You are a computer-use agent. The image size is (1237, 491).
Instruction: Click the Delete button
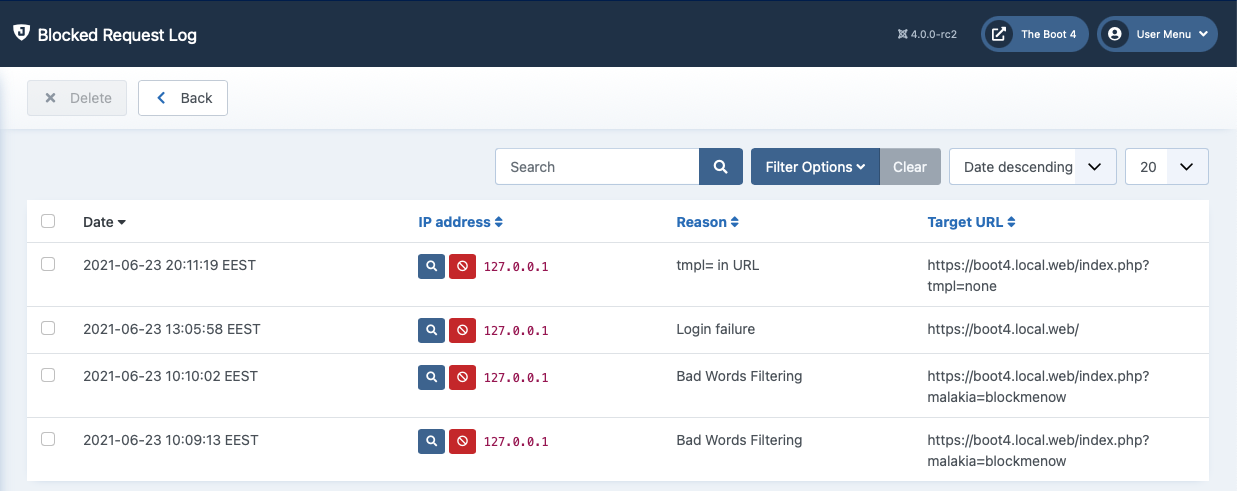point(78,98)
